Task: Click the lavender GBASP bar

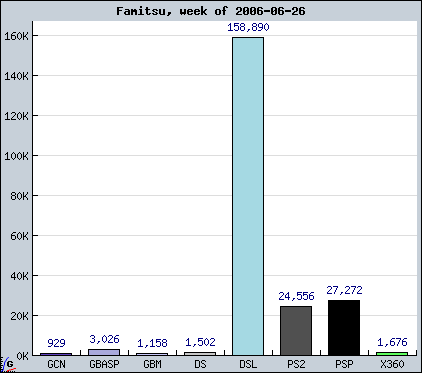Action: (x=104, y=352)
